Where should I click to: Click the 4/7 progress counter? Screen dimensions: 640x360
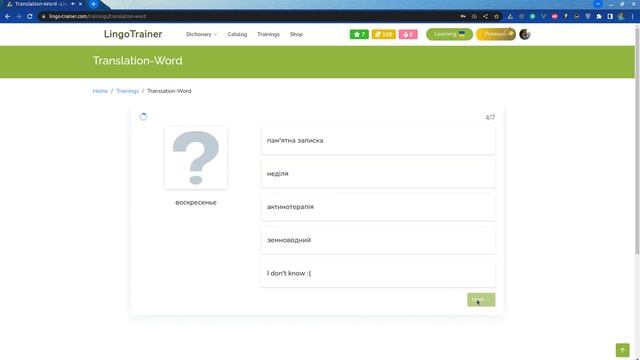(x=490, y=118)
